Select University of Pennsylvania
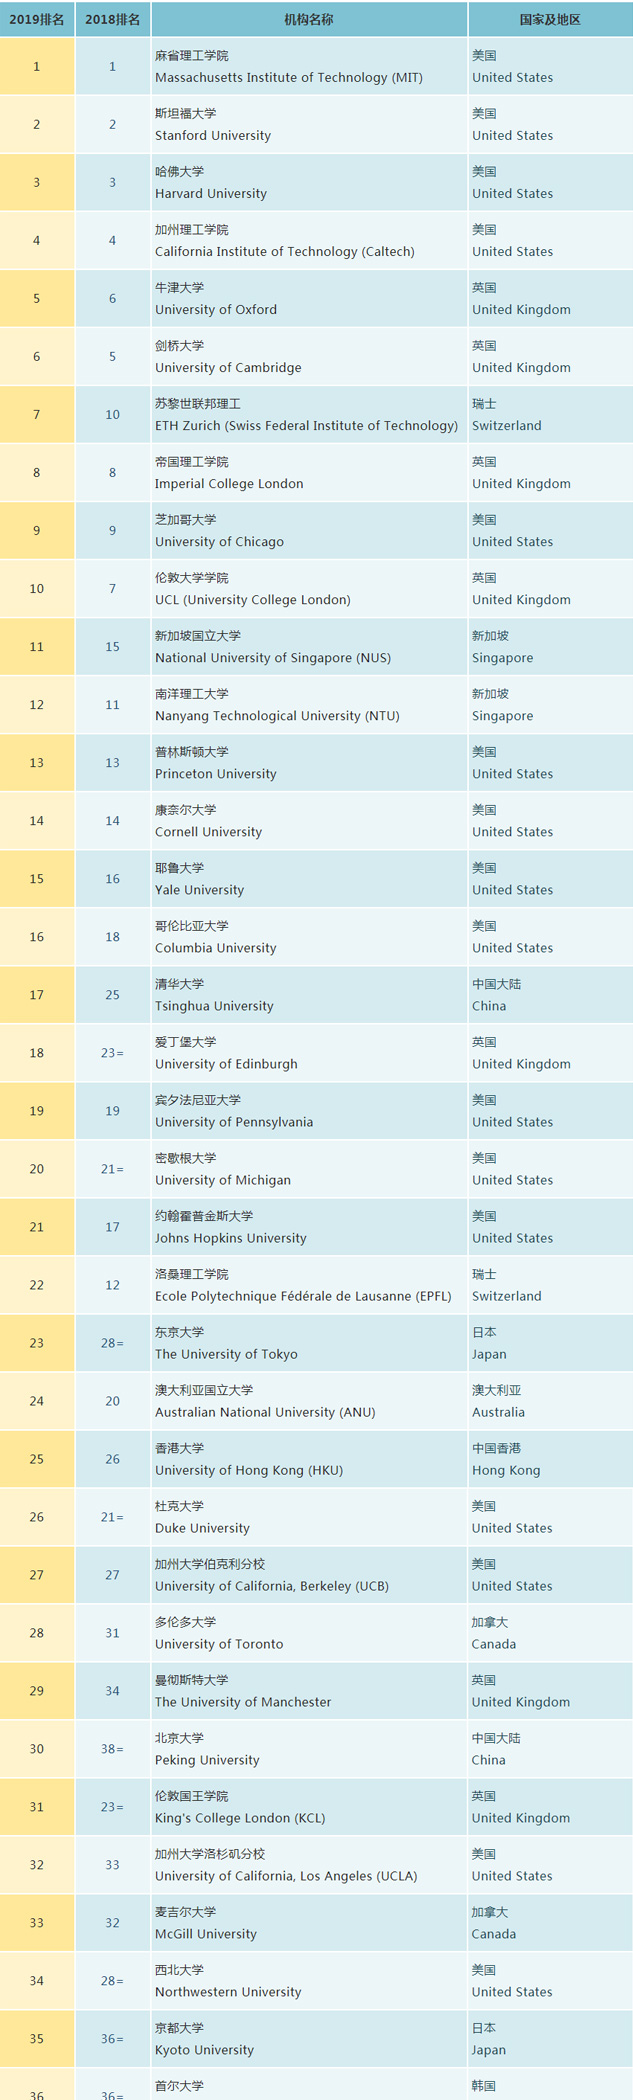The image size is (633, 2100). pos(234,1122)
